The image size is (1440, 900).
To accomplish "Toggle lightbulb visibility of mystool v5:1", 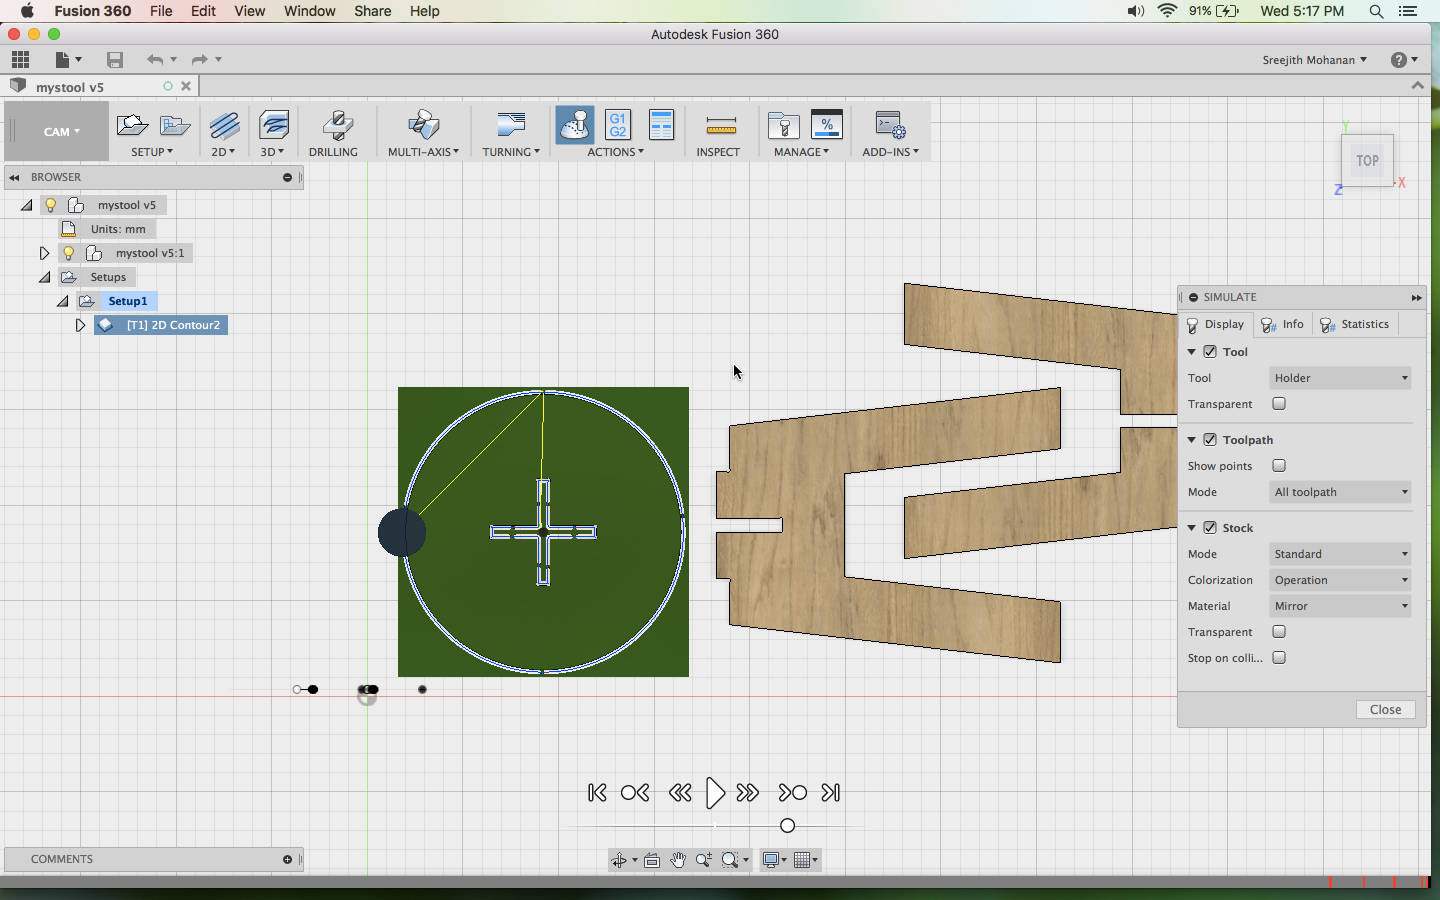I will [68, 253].
